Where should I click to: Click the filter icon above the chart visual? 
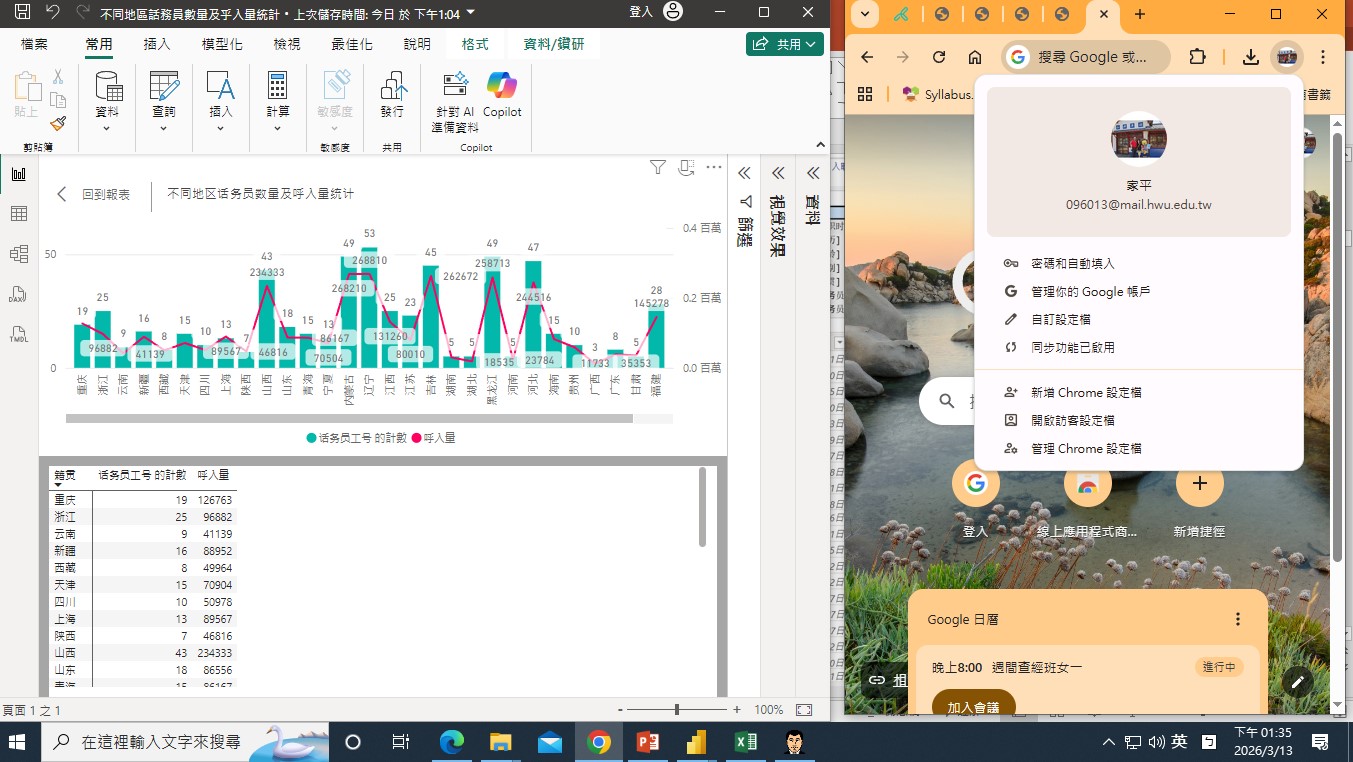pos(657,168)
